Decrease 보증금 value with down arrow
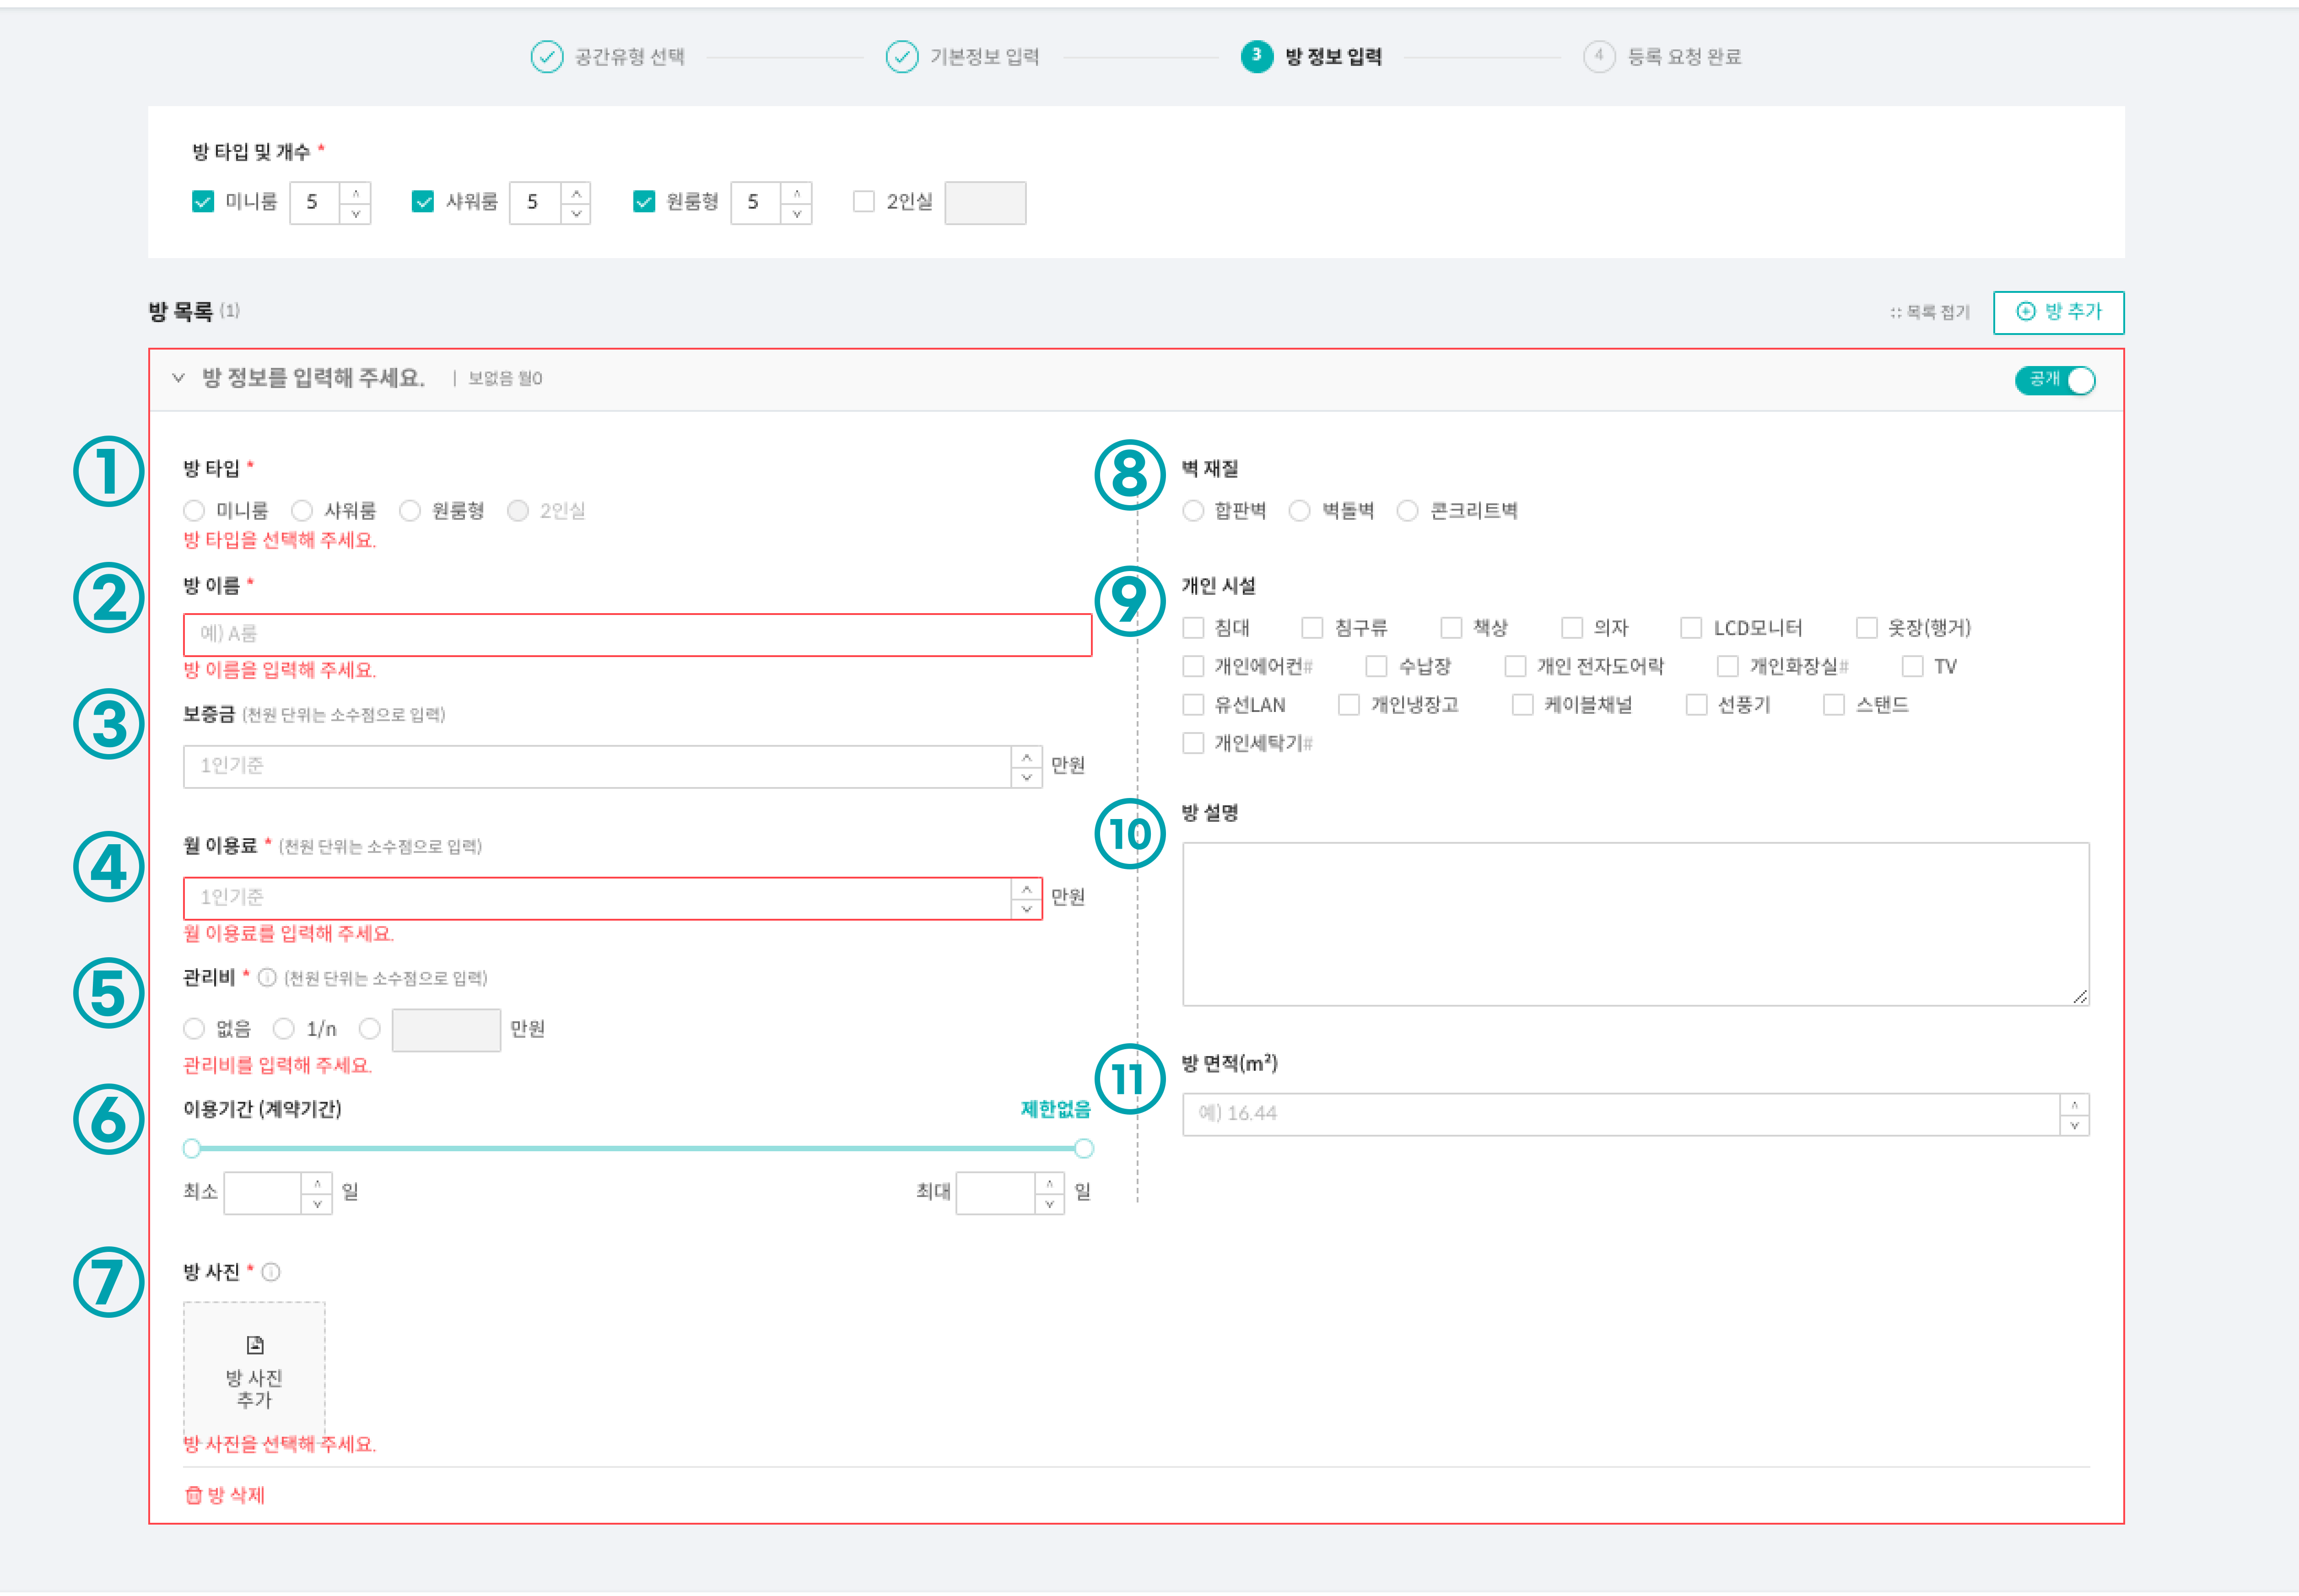The height and width of the screenshot is (1596, 2299). click(1026, 777)
